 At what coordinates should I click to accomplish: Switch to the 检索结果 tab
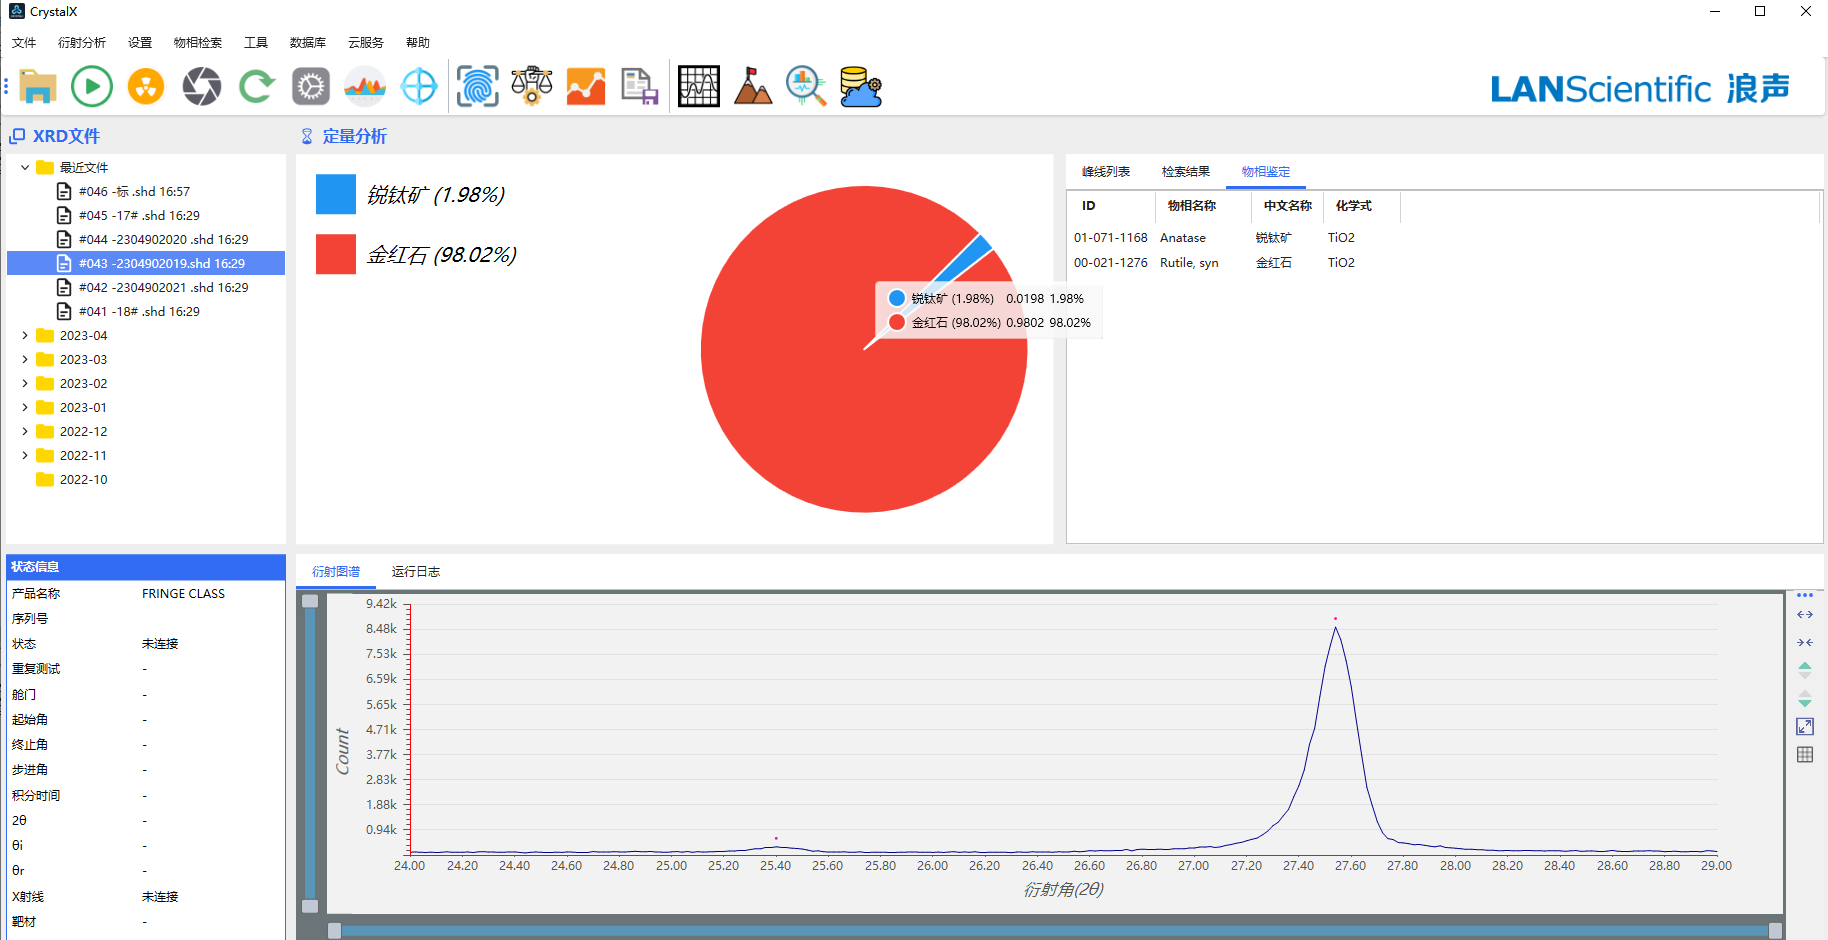tap(1185, 172)
